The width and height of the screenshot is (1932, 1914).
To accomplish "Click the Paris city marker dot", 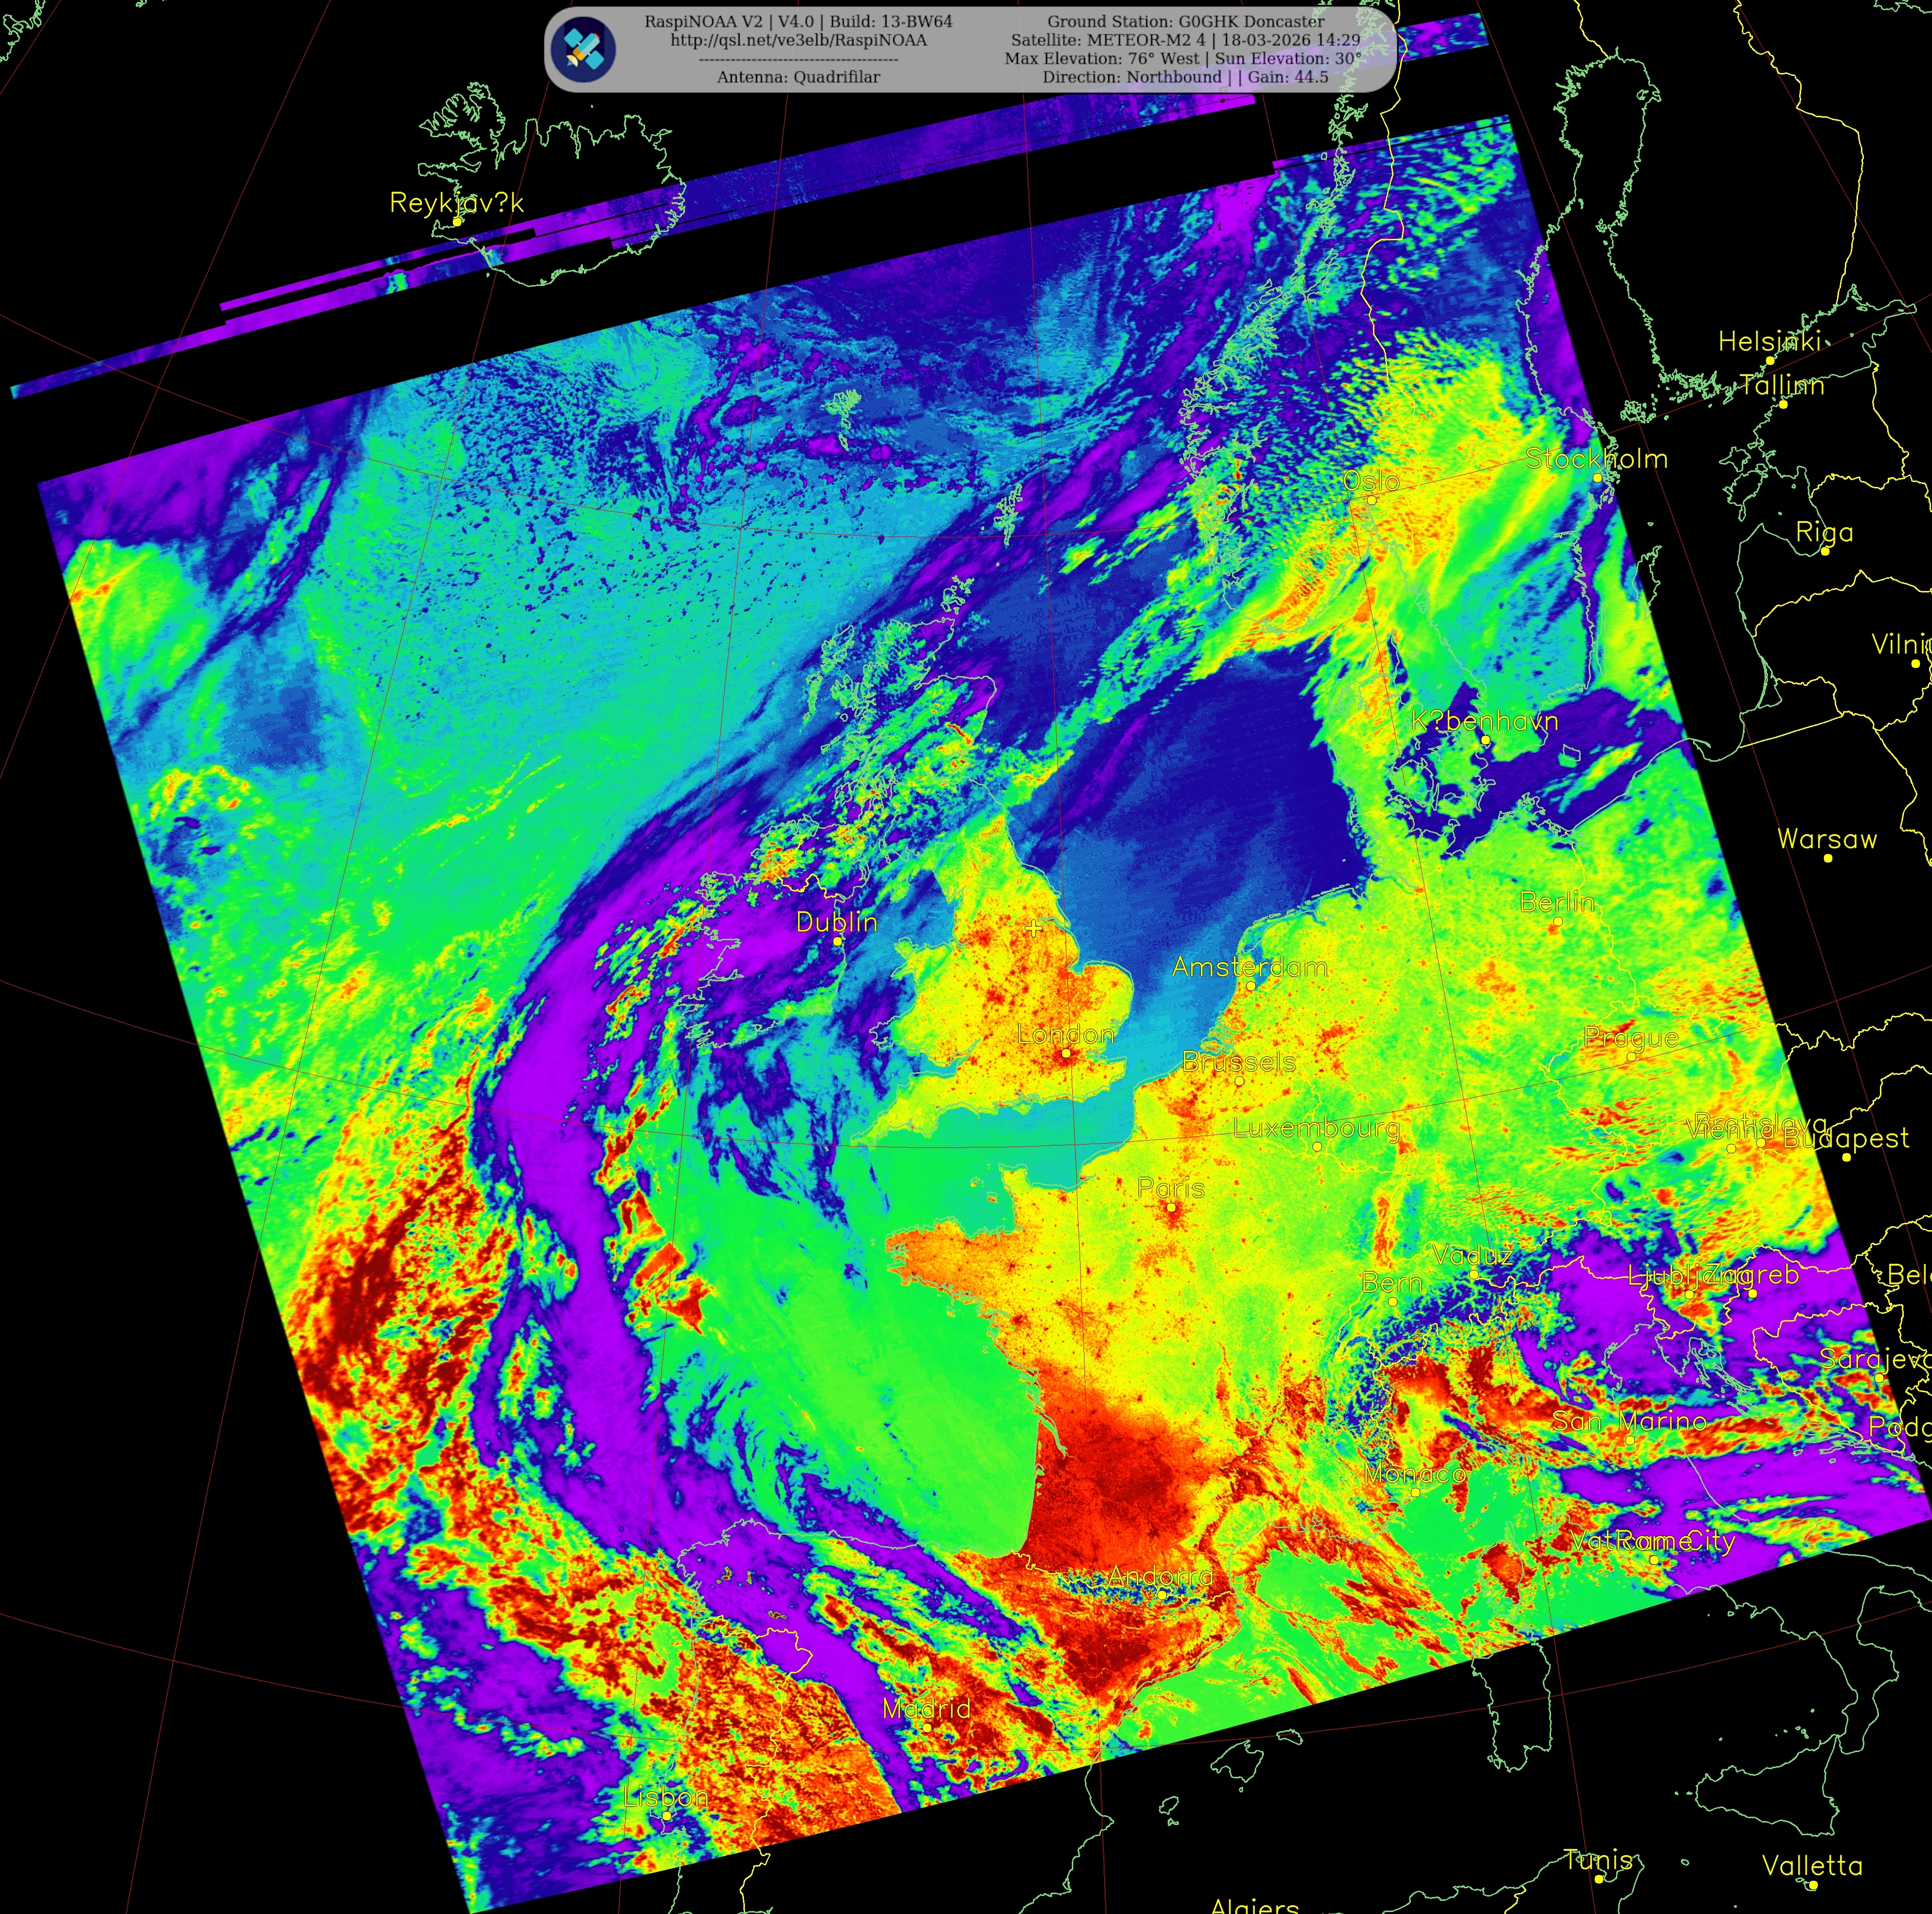I will coord(1172,1207).
